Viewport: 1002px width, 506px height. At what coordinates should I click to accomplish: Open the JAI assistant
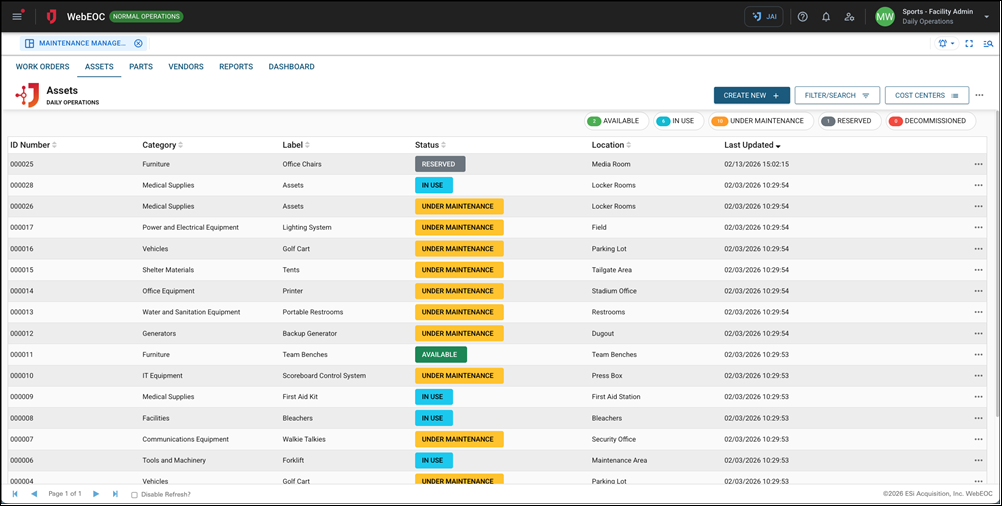coord(764,17)
